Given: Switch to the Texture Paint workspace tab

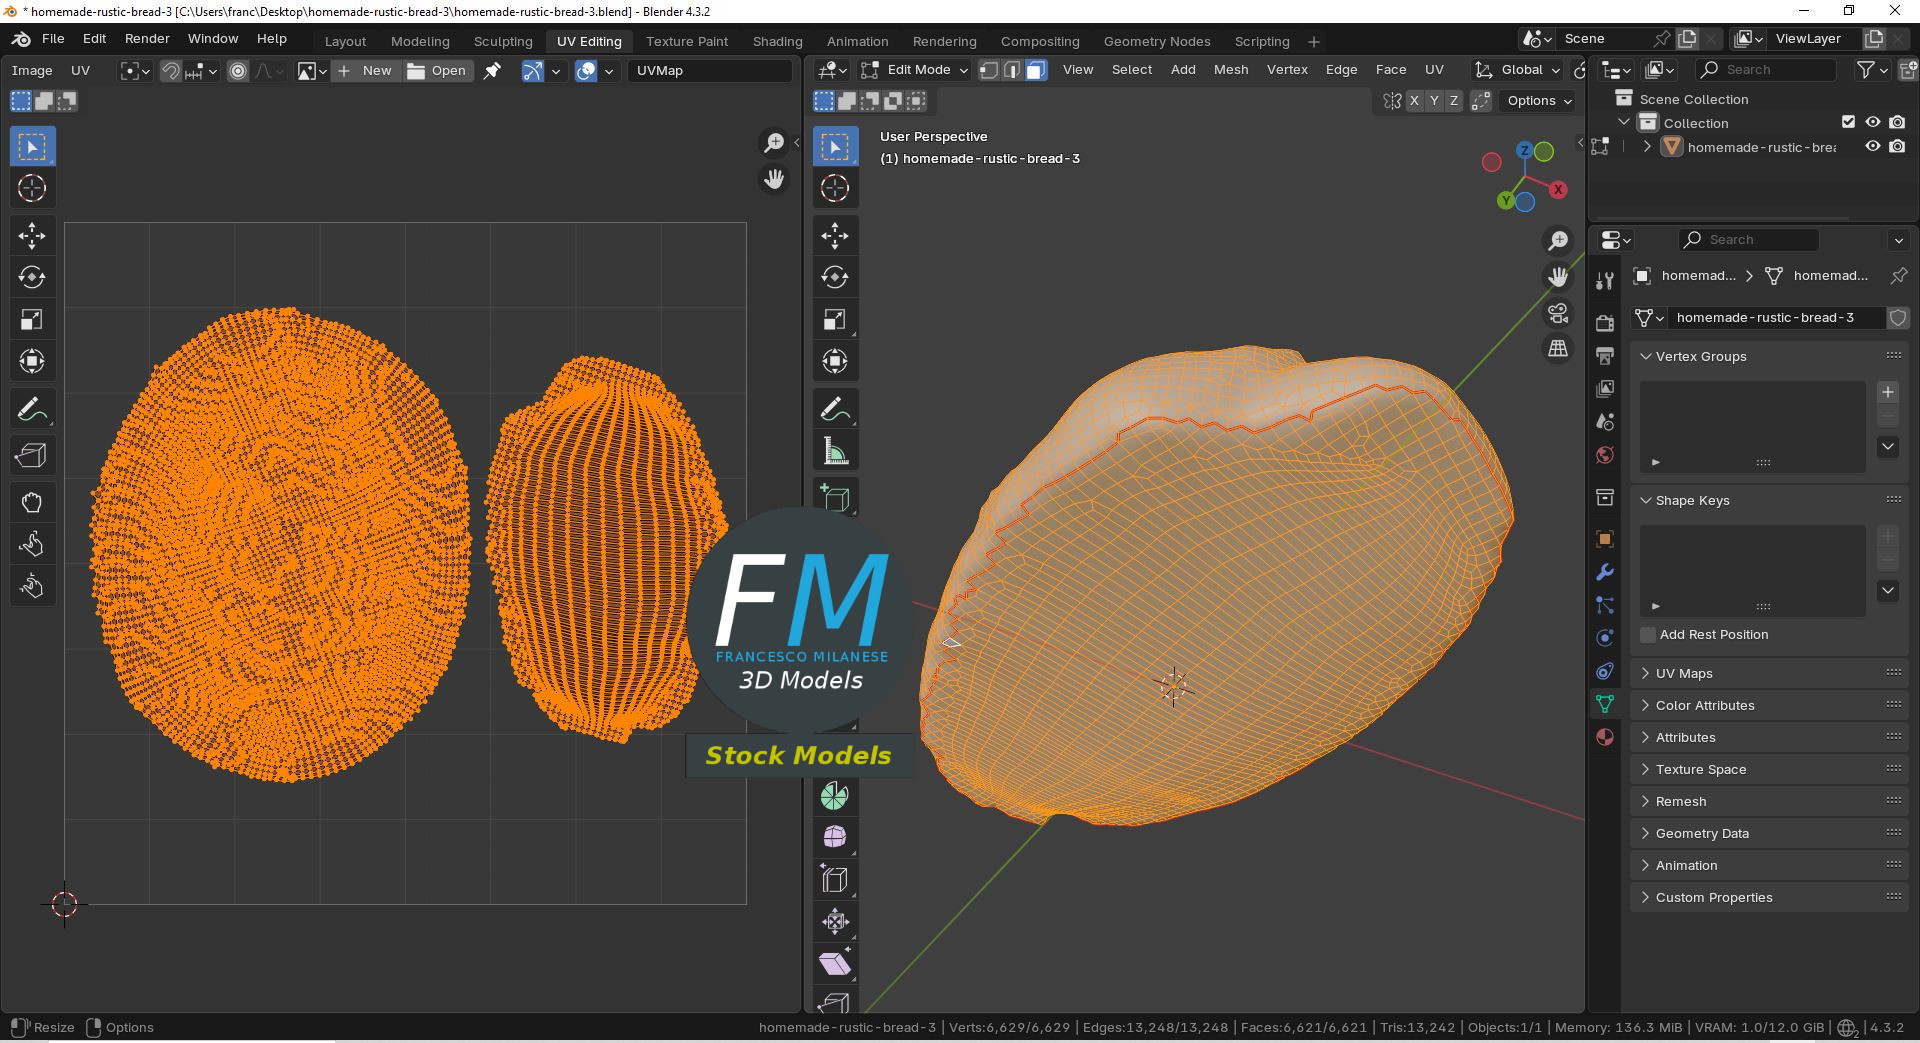Looking at the screenshot, I should coord(686,41).
